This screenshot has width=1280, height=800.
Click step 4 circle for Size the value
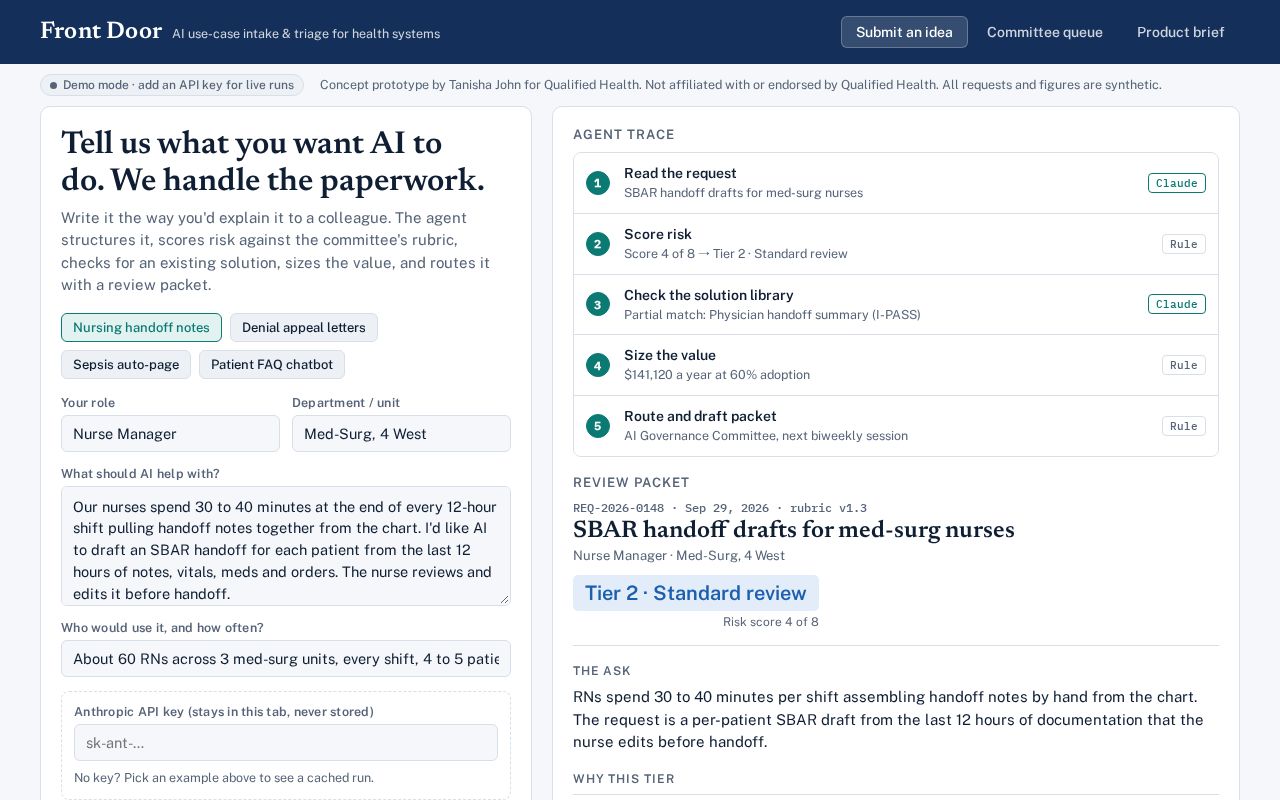pyautogui.click(x=598, y=365)
